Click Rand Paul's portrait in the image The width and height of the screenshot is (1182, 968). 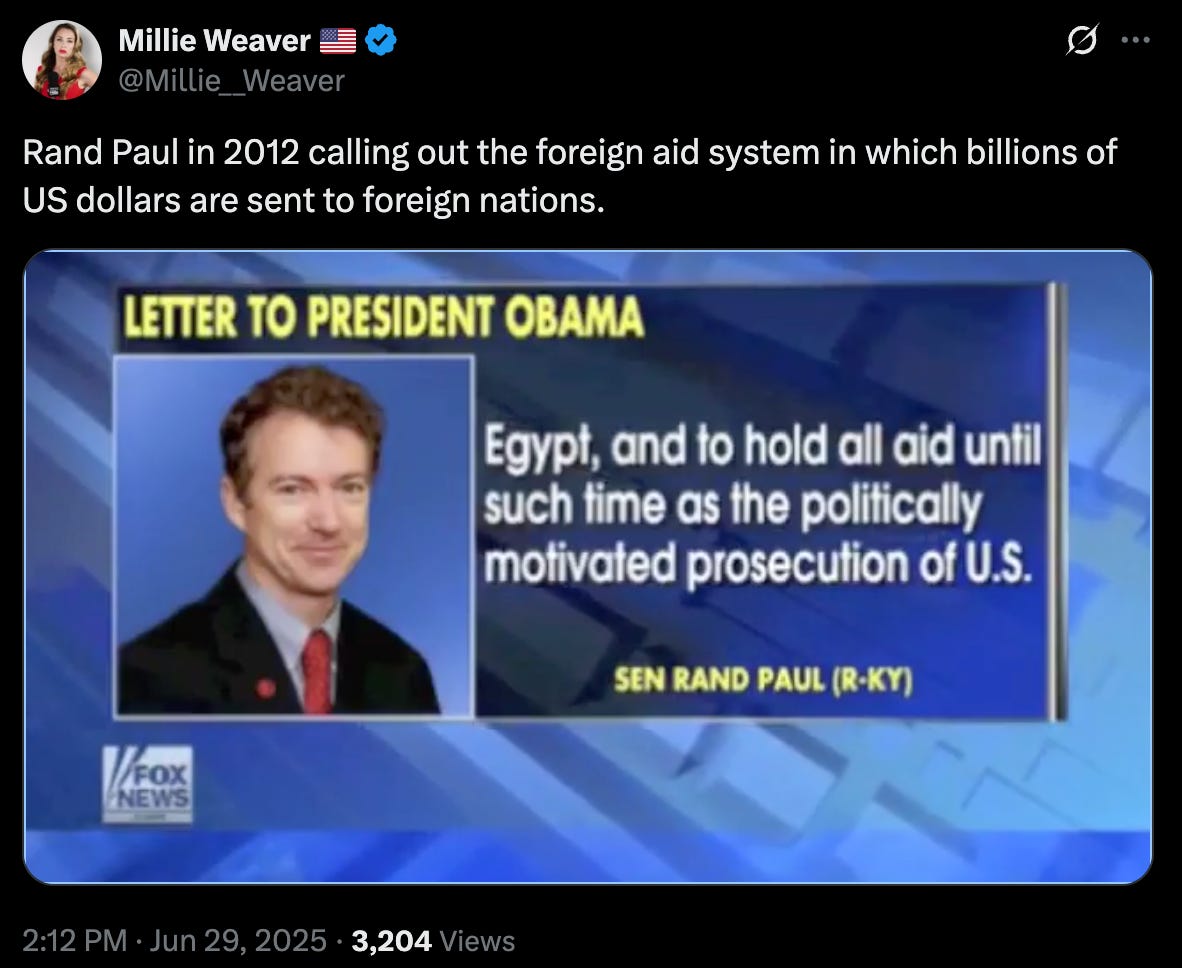click(294, 536)
